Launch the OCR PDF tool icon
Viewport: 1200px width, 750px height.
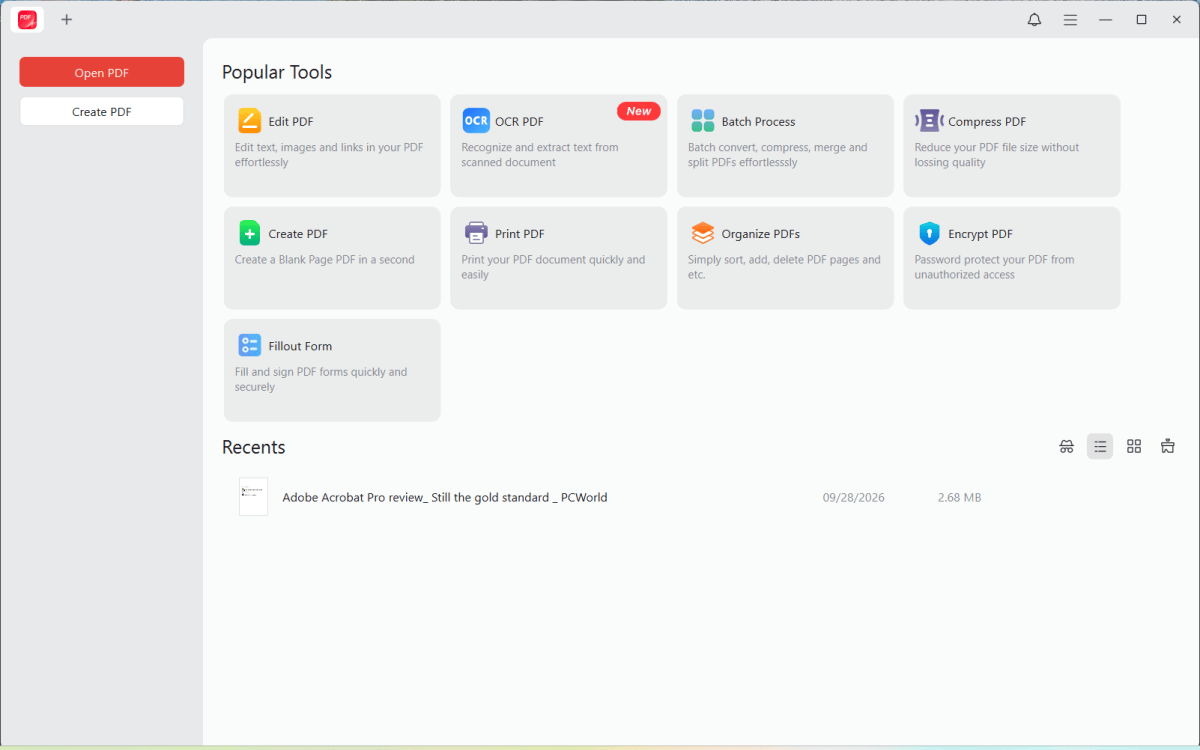[476, 121]
